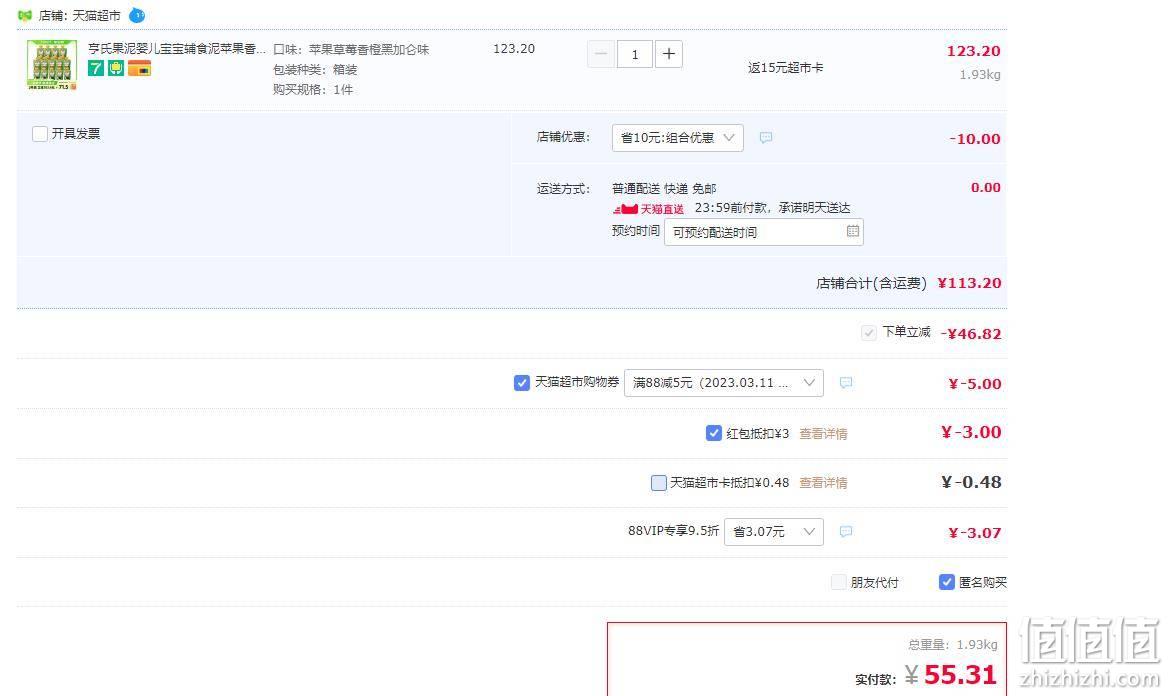Open 查看详情 for the red envelope deduction
The width and height of the screenshot is (1169, 696).
[823, 434]
